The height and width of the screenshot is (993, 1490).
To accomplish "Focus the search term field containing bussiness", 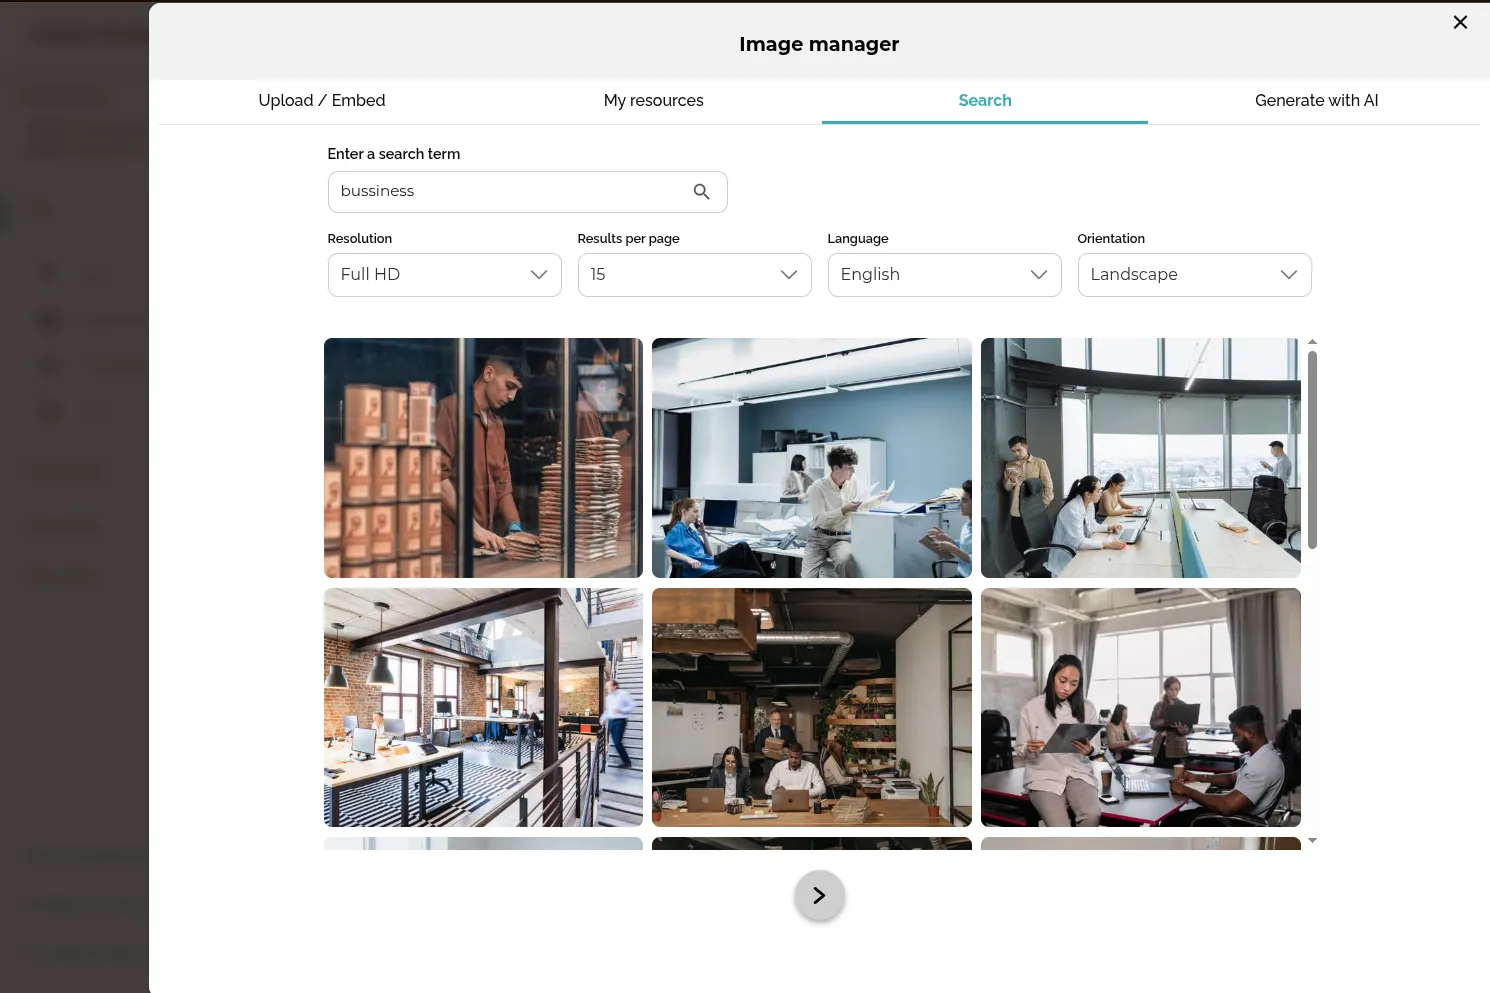I will [527, 192].
